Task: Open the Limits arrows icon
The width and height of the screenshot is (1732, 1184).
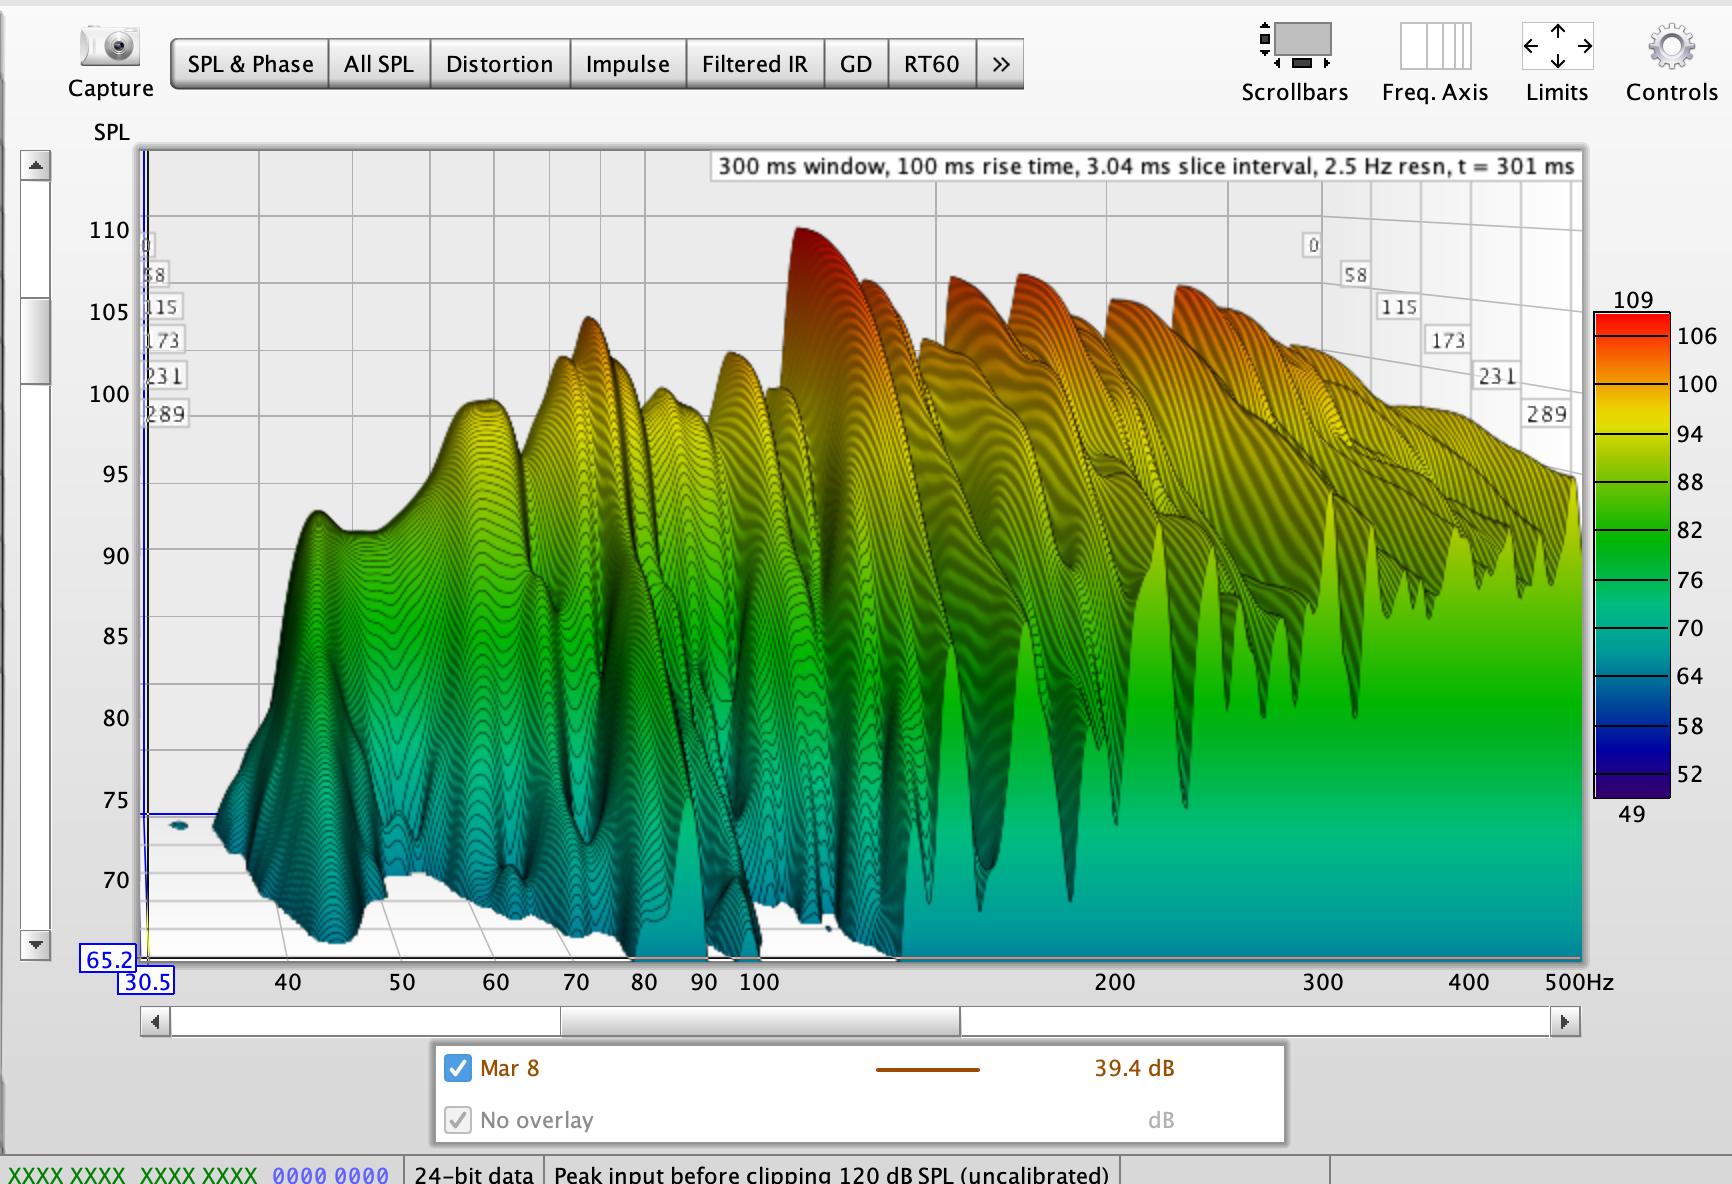Action: coord(1557,46)
